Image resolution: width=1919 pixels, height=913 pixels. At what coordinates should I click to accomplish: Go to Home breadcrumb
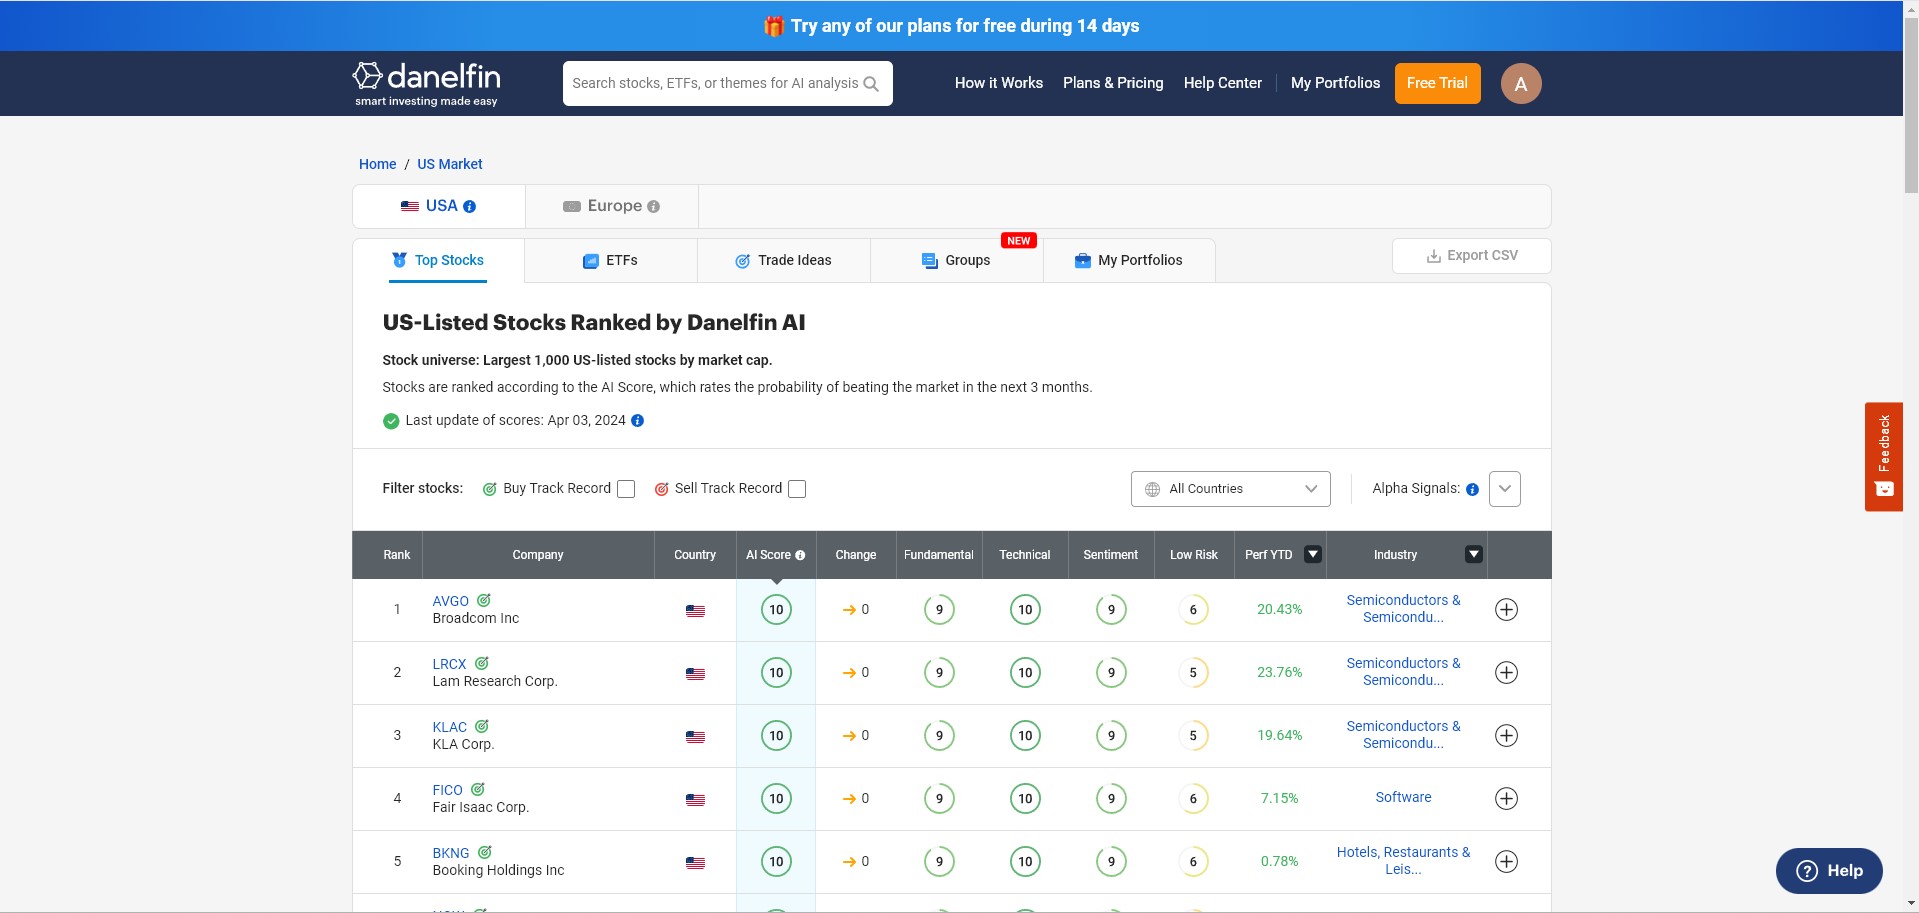pos(378,165)
